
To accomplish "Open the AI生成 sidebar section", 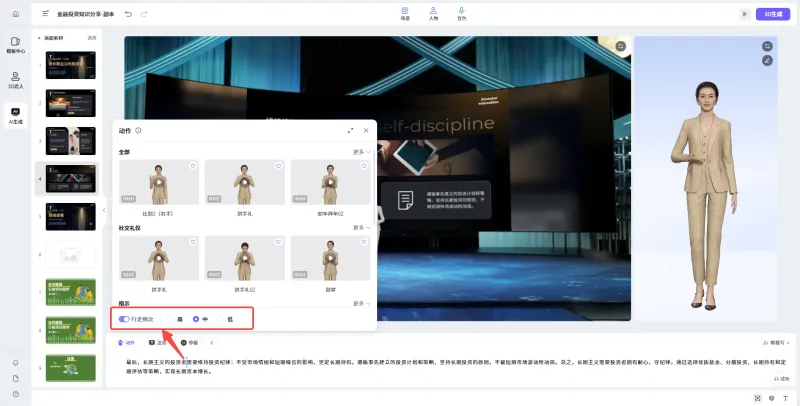I will pos(16,116).
